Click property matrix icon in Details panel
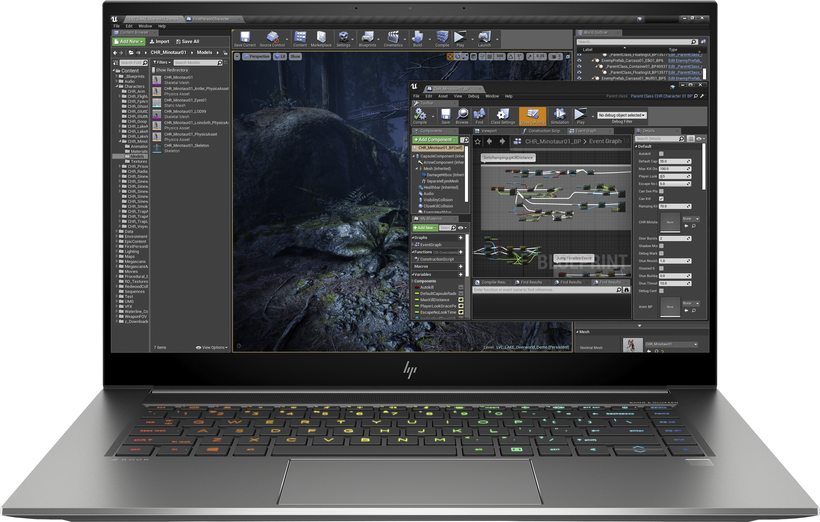Image resolution: width=820 pixels, height=522 pixels. (x=691, y=139)
